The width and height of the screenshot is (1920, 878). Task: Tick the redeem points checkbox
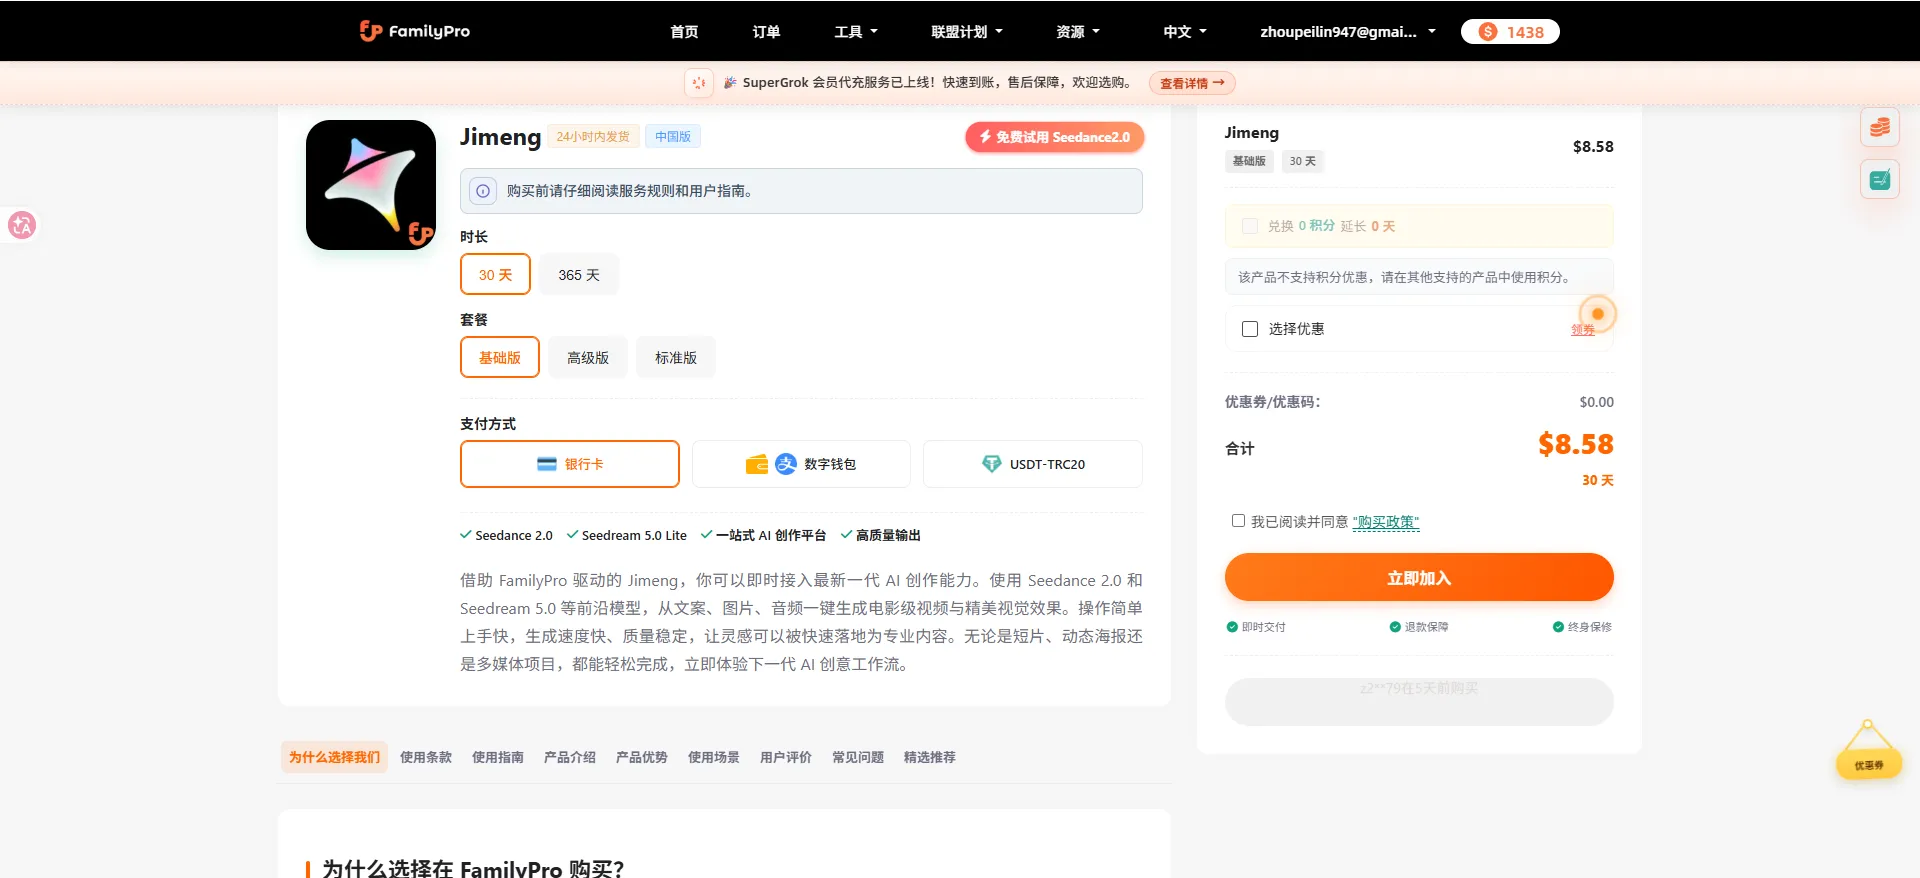tap(1250, 226)
